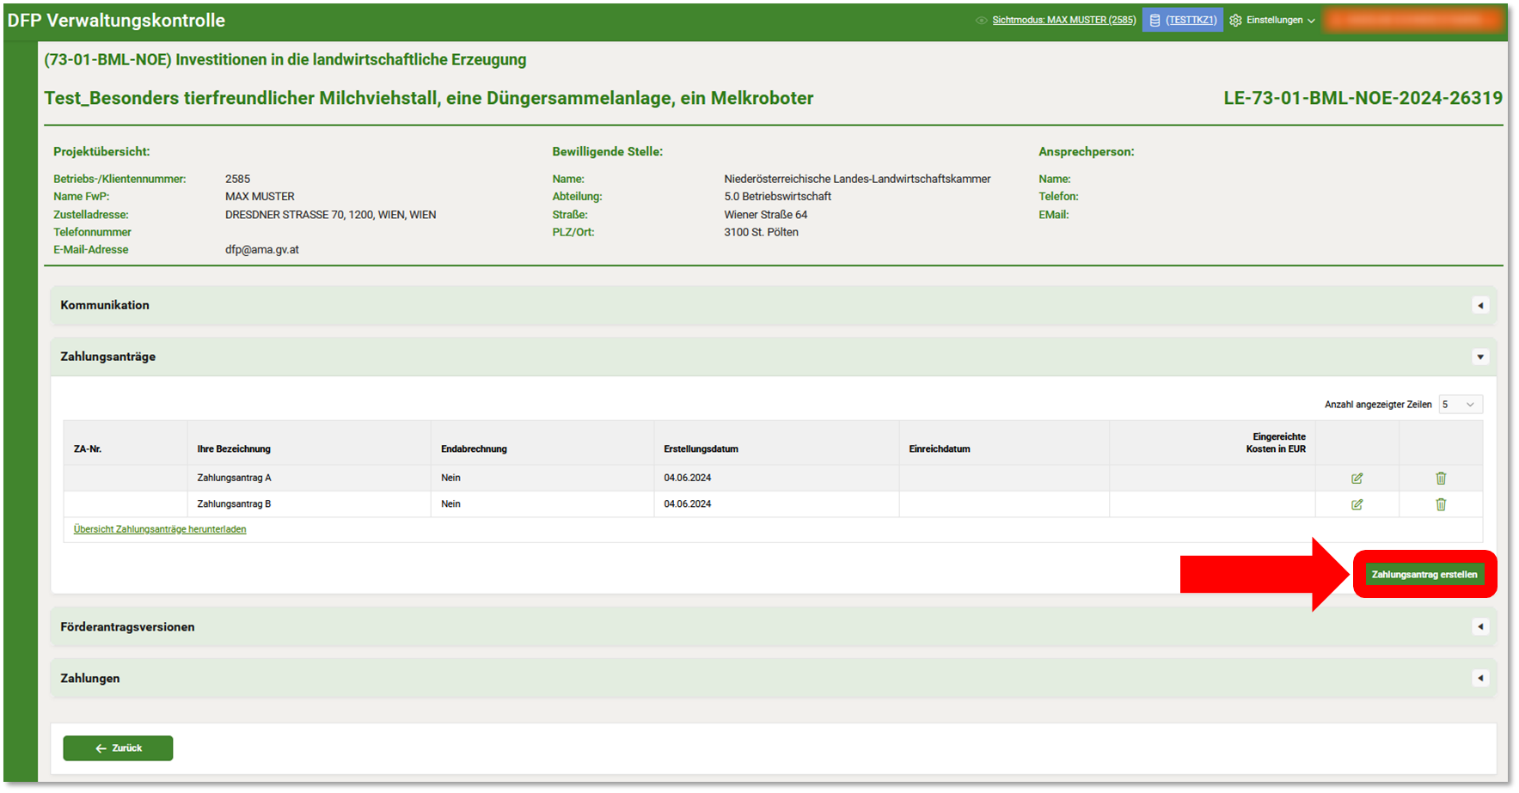Edit Zahlungsantrag B with pencil icon
The height and width of the screenshot is (793, 1519).
(1356, 504)
